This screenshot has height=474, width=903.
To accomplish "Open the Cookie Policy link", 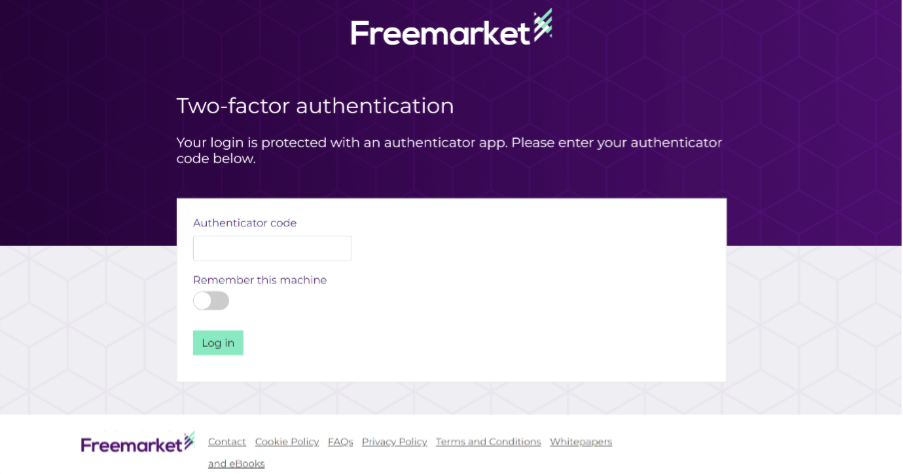I will (287, 442).
